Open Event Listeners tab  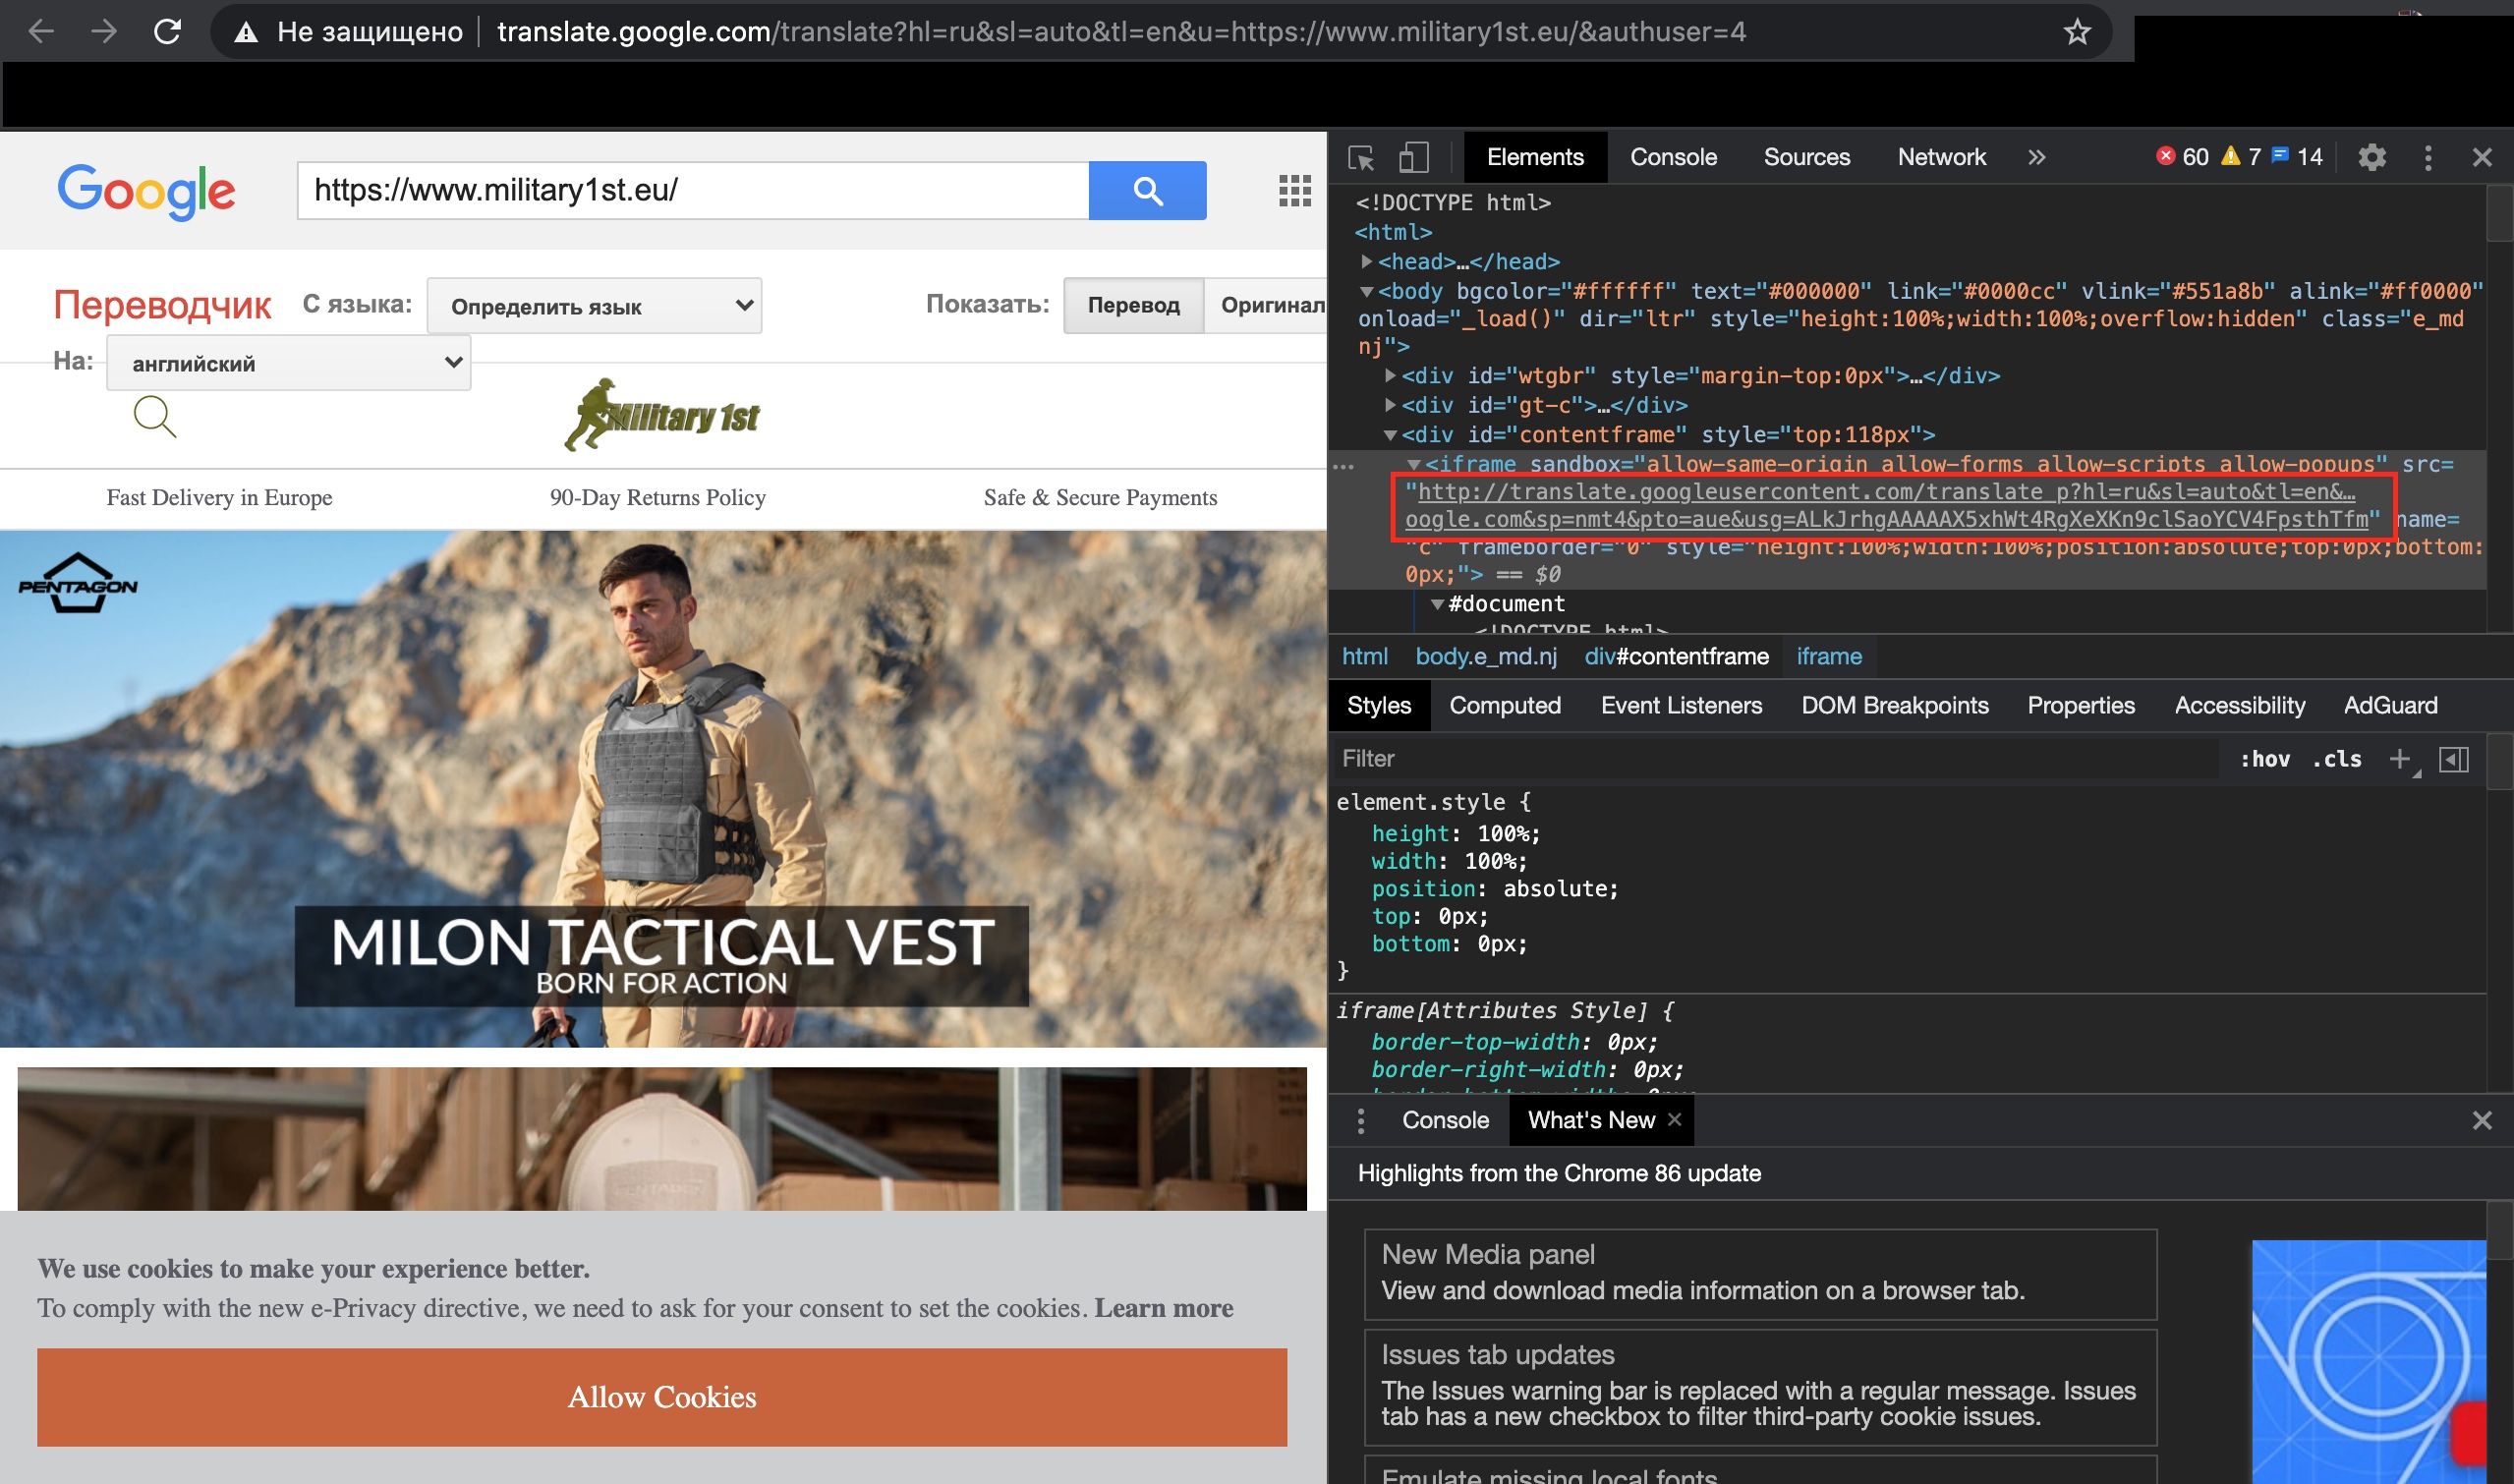coord(1681,705)
